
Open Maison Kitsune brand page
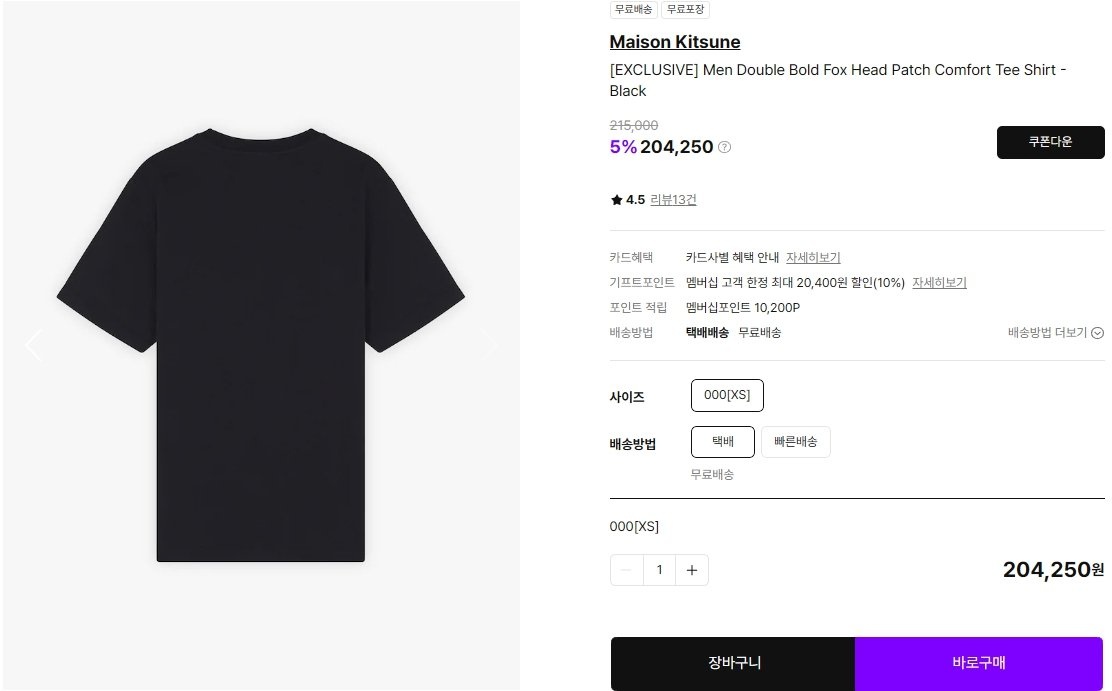click(x=674, y=42)
